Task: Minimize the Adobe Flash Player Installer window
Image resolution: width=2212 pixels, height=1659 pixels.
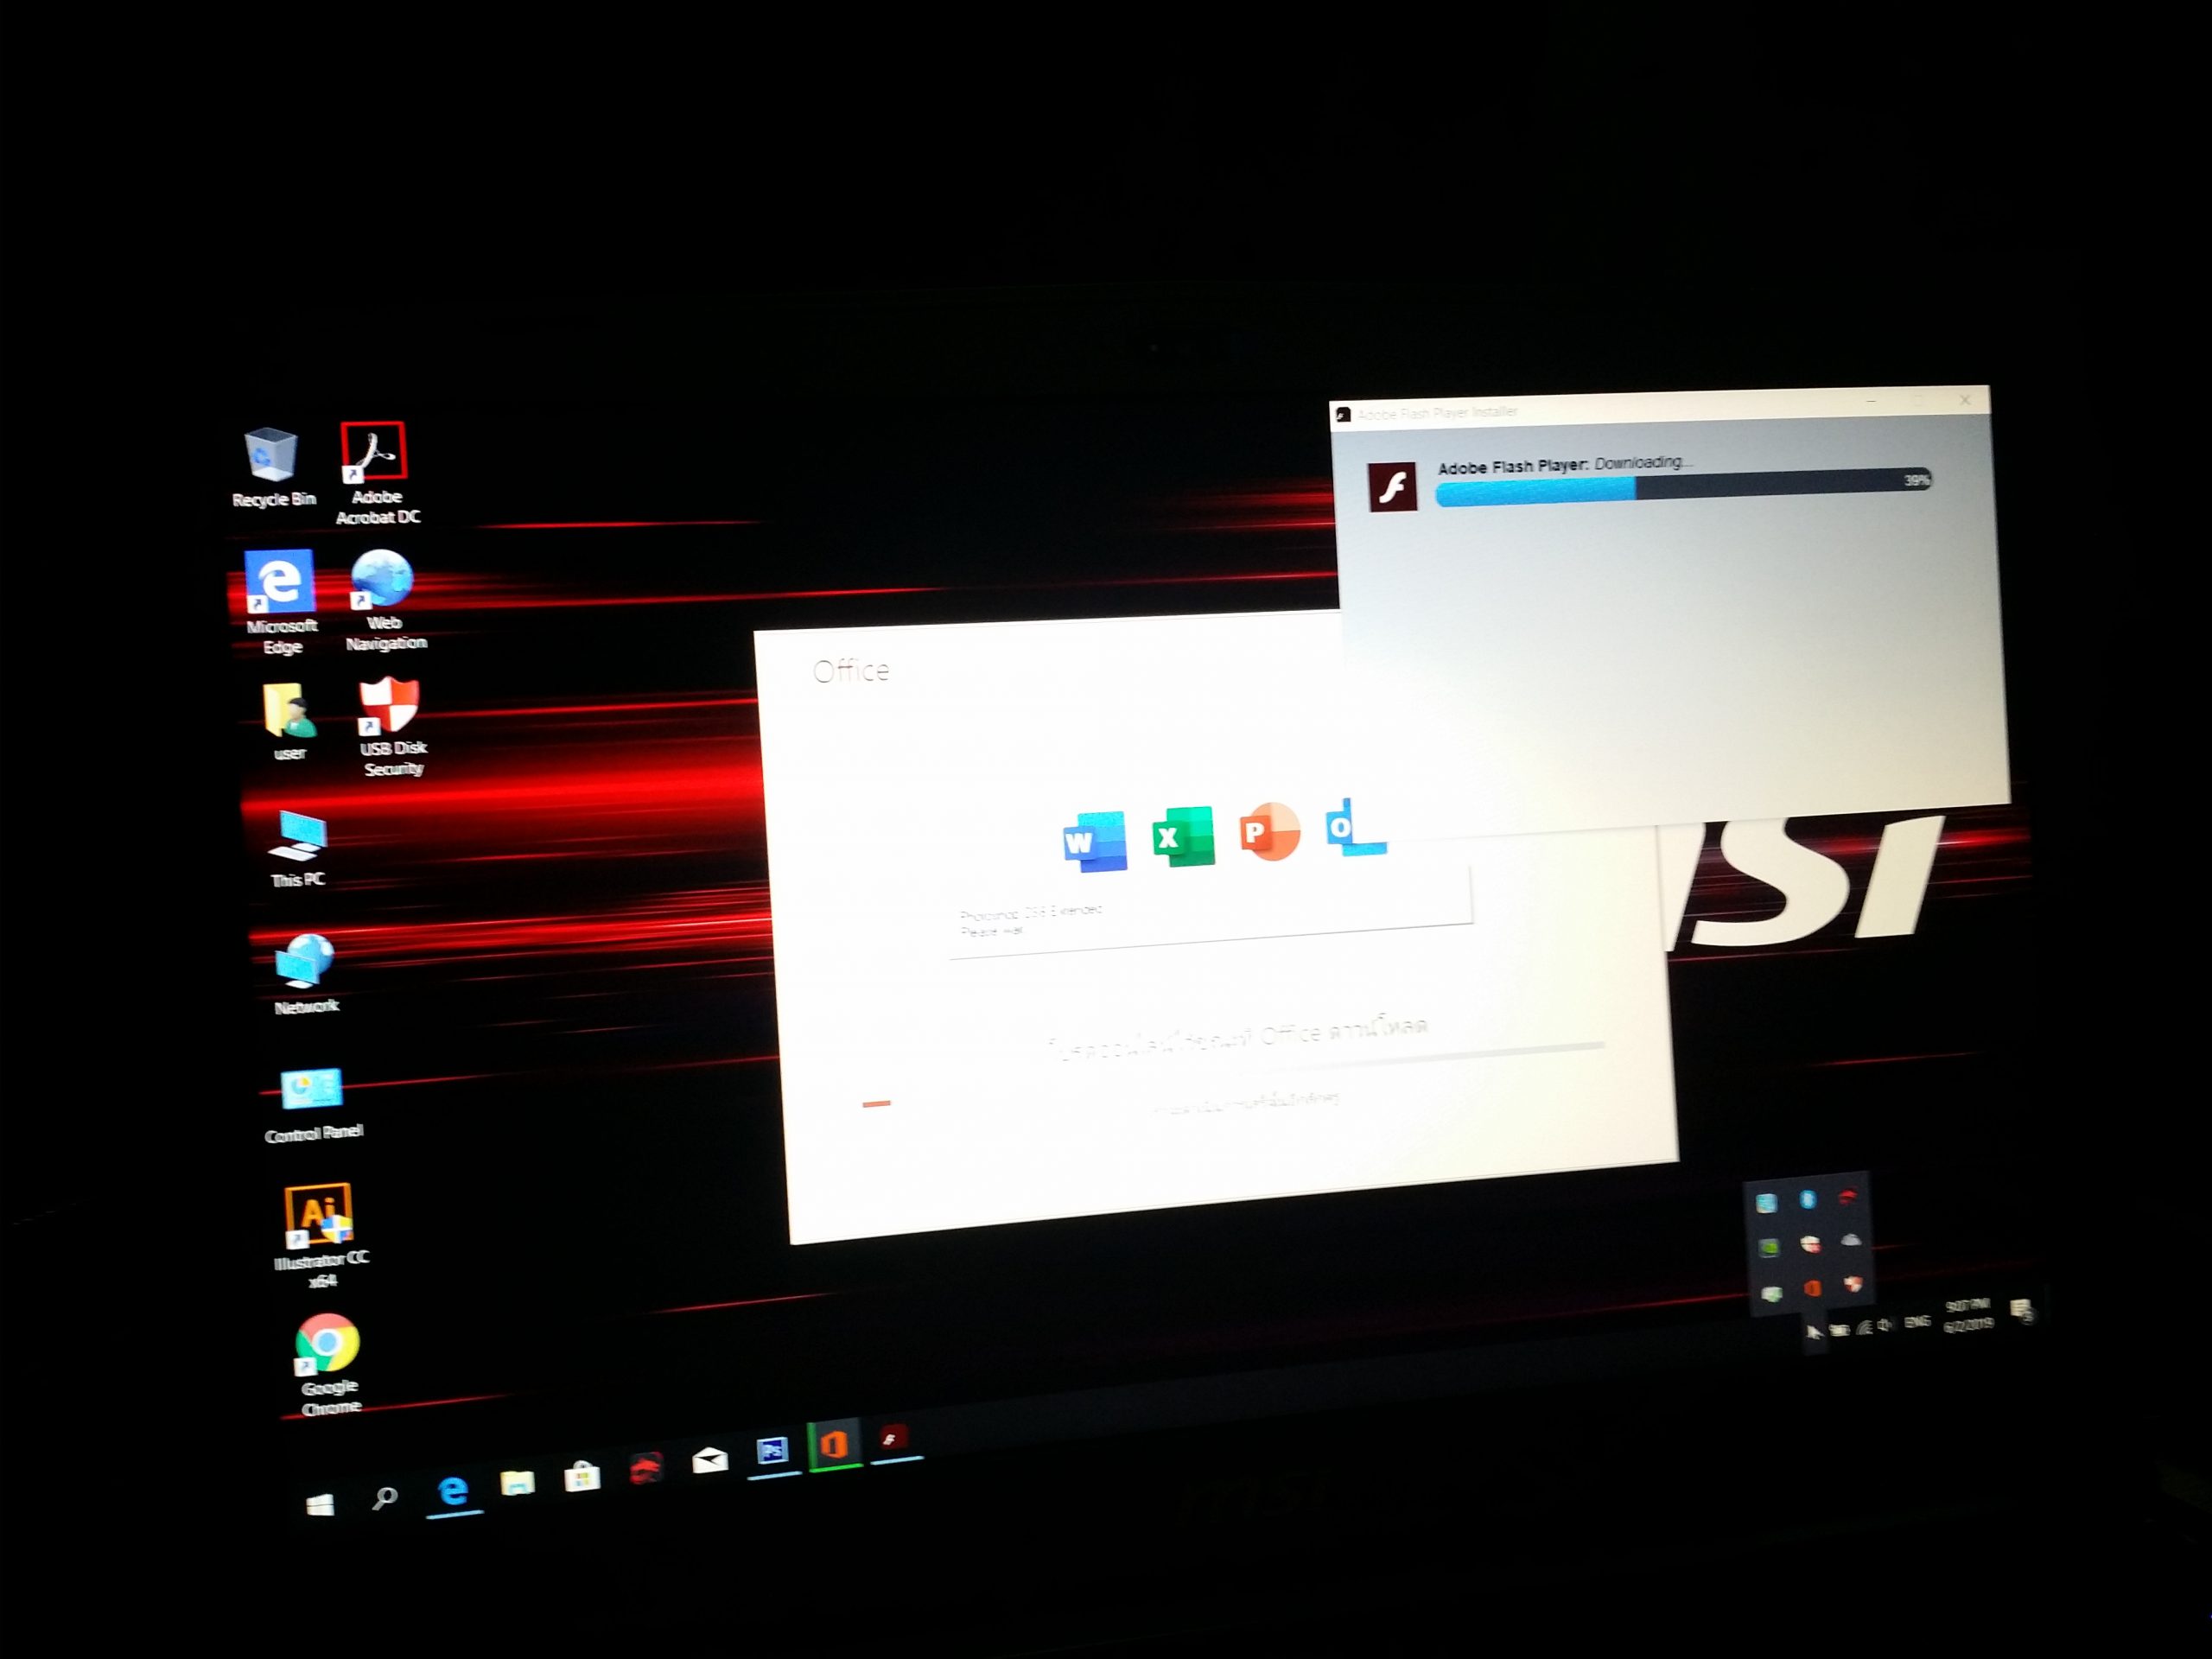Action: (1871, 401)
